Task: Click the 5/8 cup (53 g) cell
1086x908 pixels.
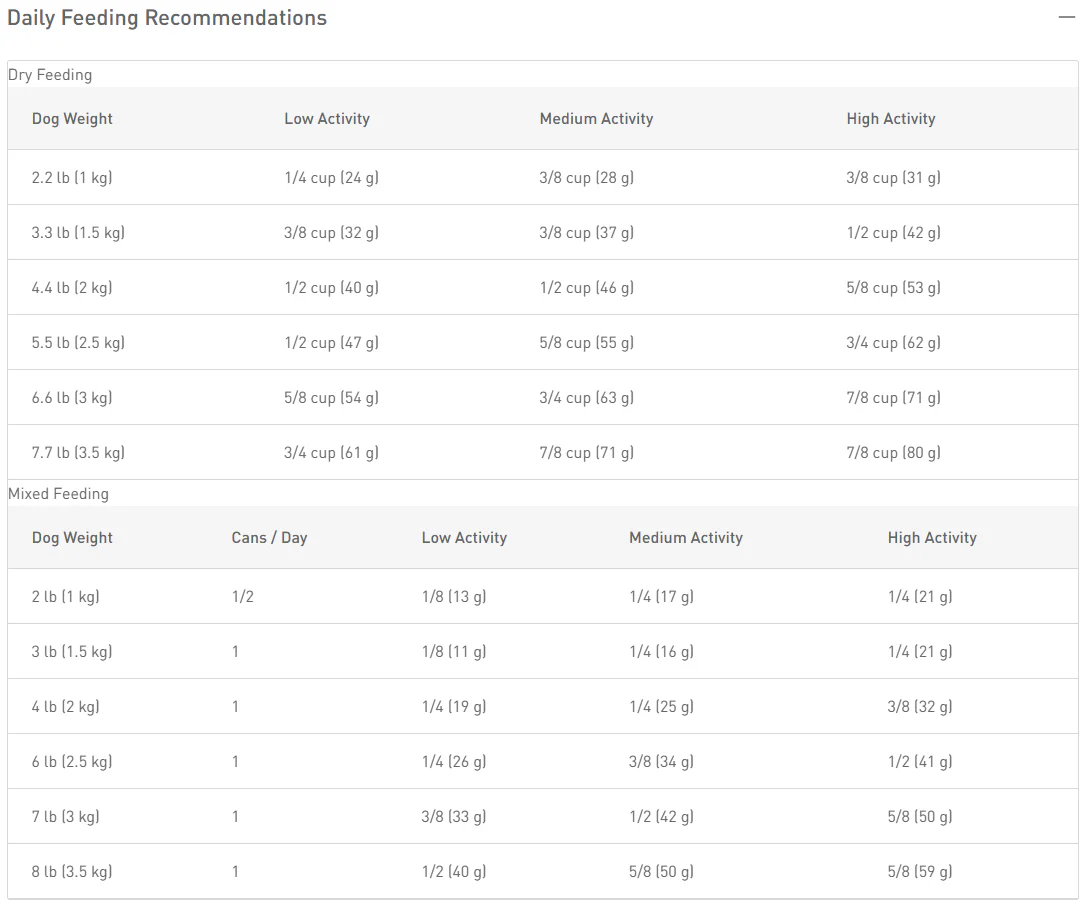Action: tap(893, 287)
